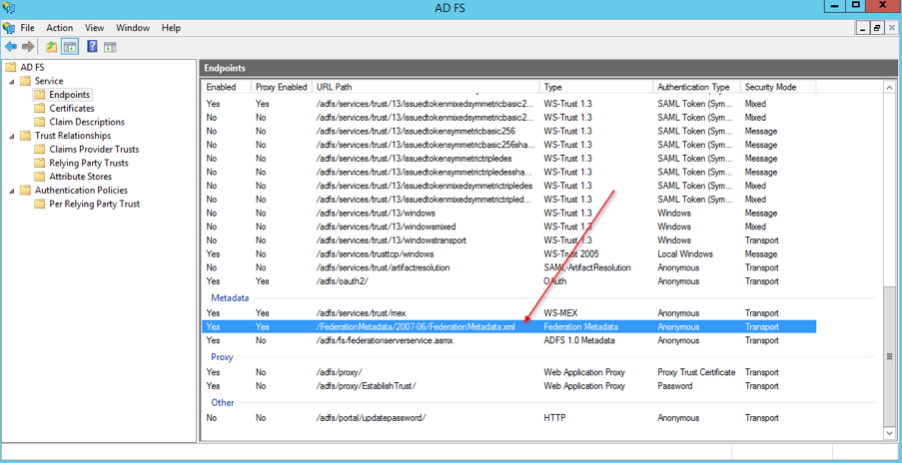Collapse the Trust Relationships node

point(12,136)
